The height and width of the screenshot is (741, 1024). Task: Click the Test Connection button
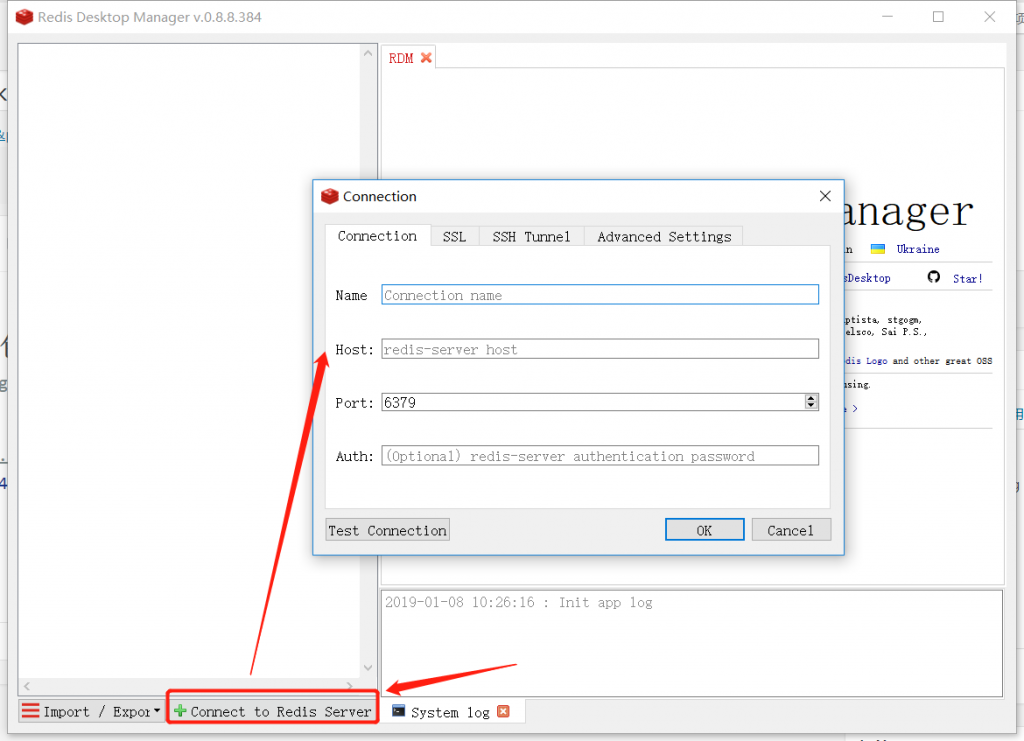[388, 530]
